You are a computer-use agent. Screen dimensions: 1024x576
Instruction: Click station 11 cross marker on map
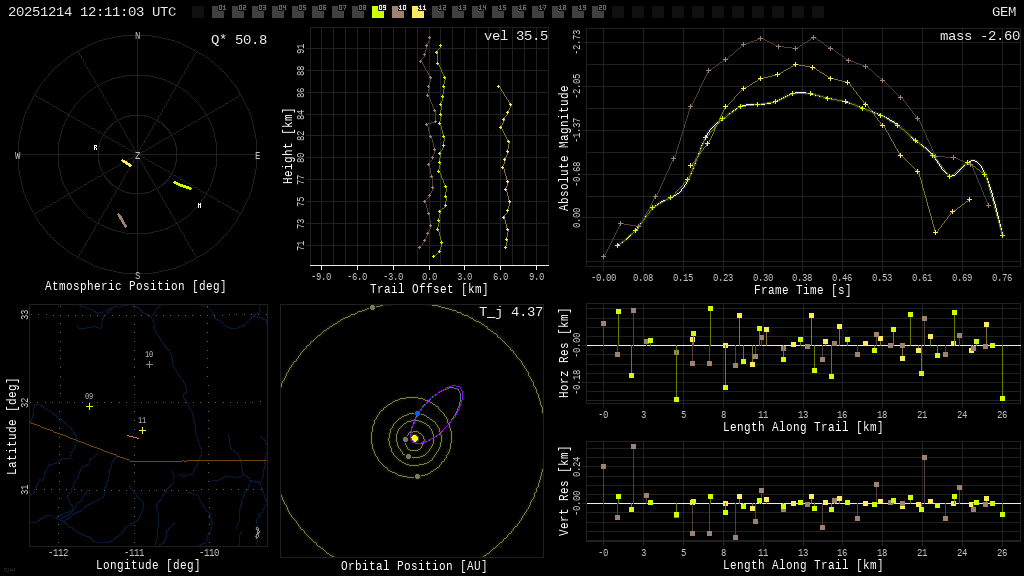(142, 430)
